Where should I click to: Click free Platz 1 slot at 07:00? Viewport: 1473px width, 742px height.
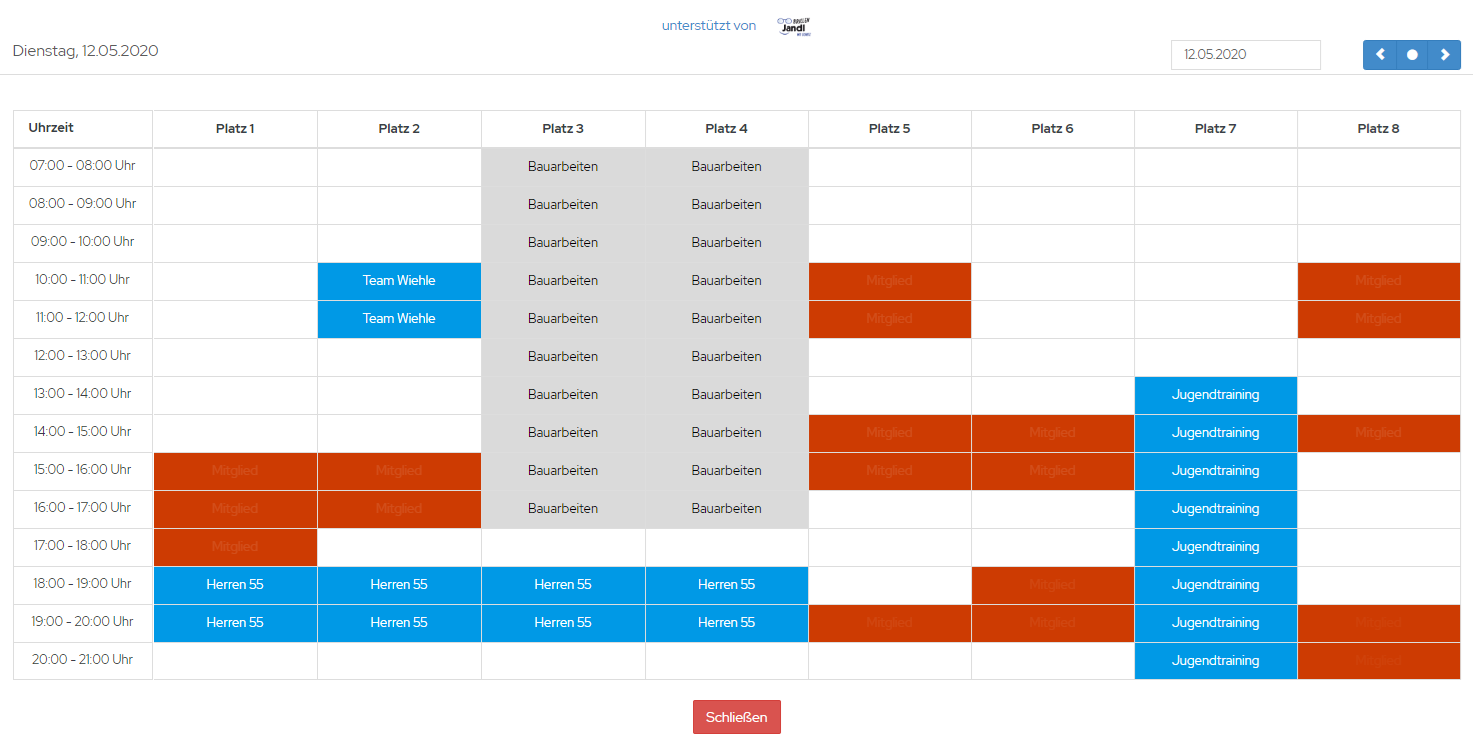(x=235, y=167)
